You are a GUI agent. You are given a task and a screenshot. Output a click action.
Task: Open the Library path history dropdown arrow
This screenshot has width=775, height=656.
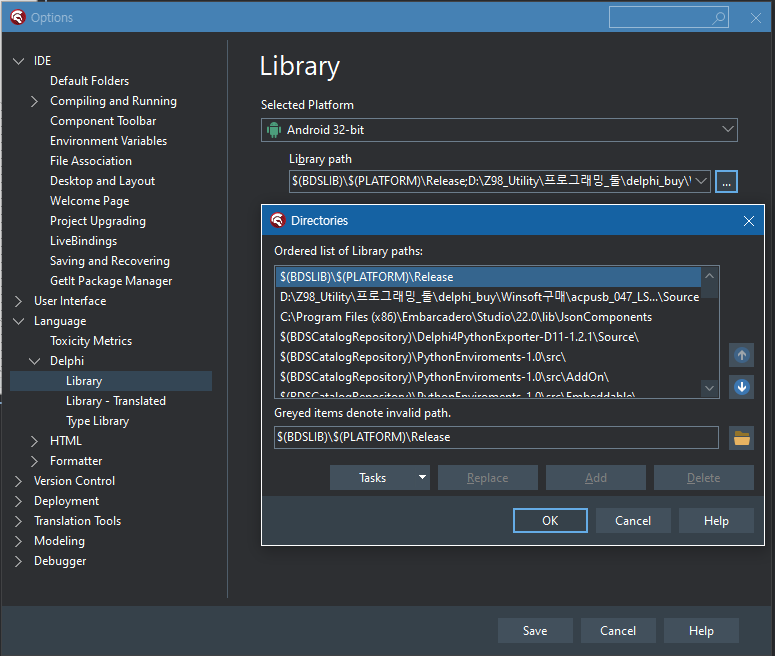[x=700, y=181]
